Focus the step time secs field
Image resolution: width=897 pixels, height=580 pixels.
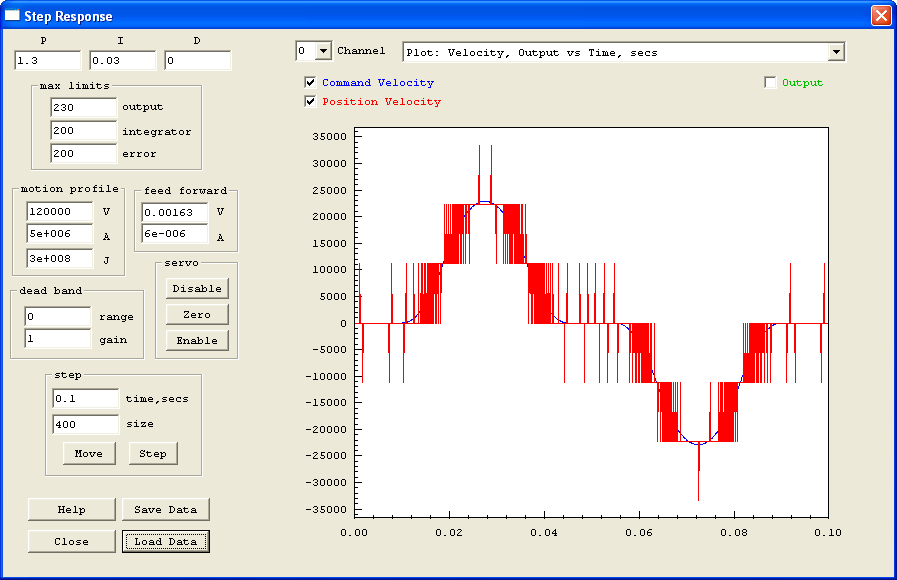tap(85, 399)
